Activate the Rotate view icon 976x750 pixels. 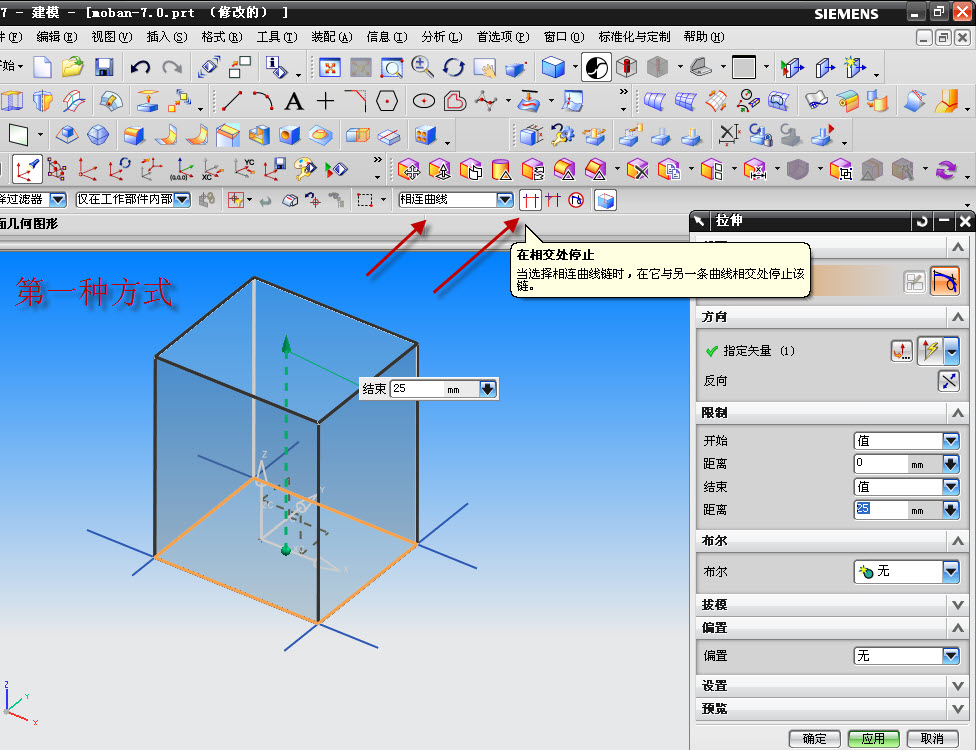tap(454, 67)
